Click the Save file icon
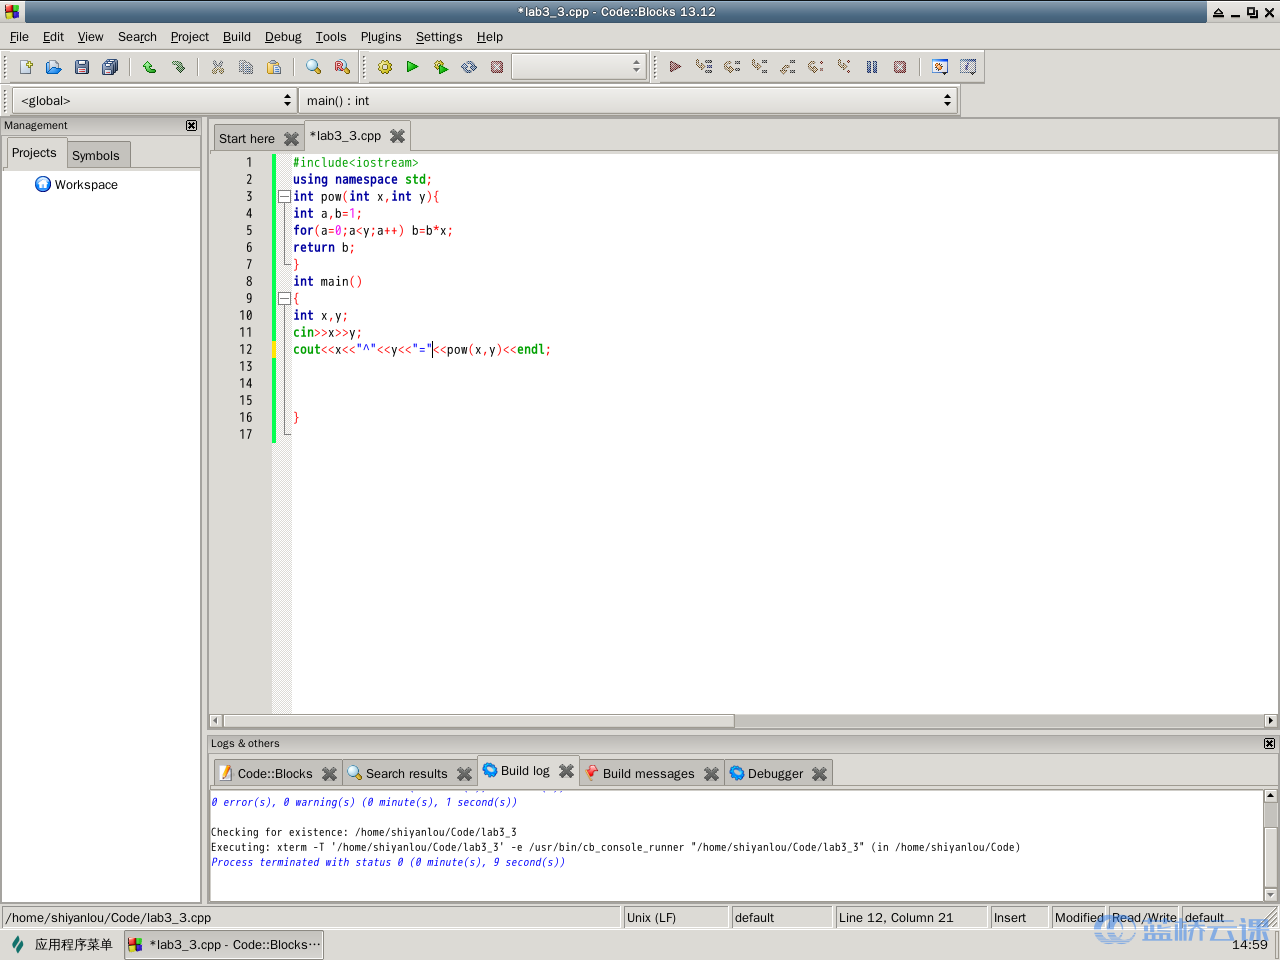This screenshot has height=960, width=1280. [82, 67]
